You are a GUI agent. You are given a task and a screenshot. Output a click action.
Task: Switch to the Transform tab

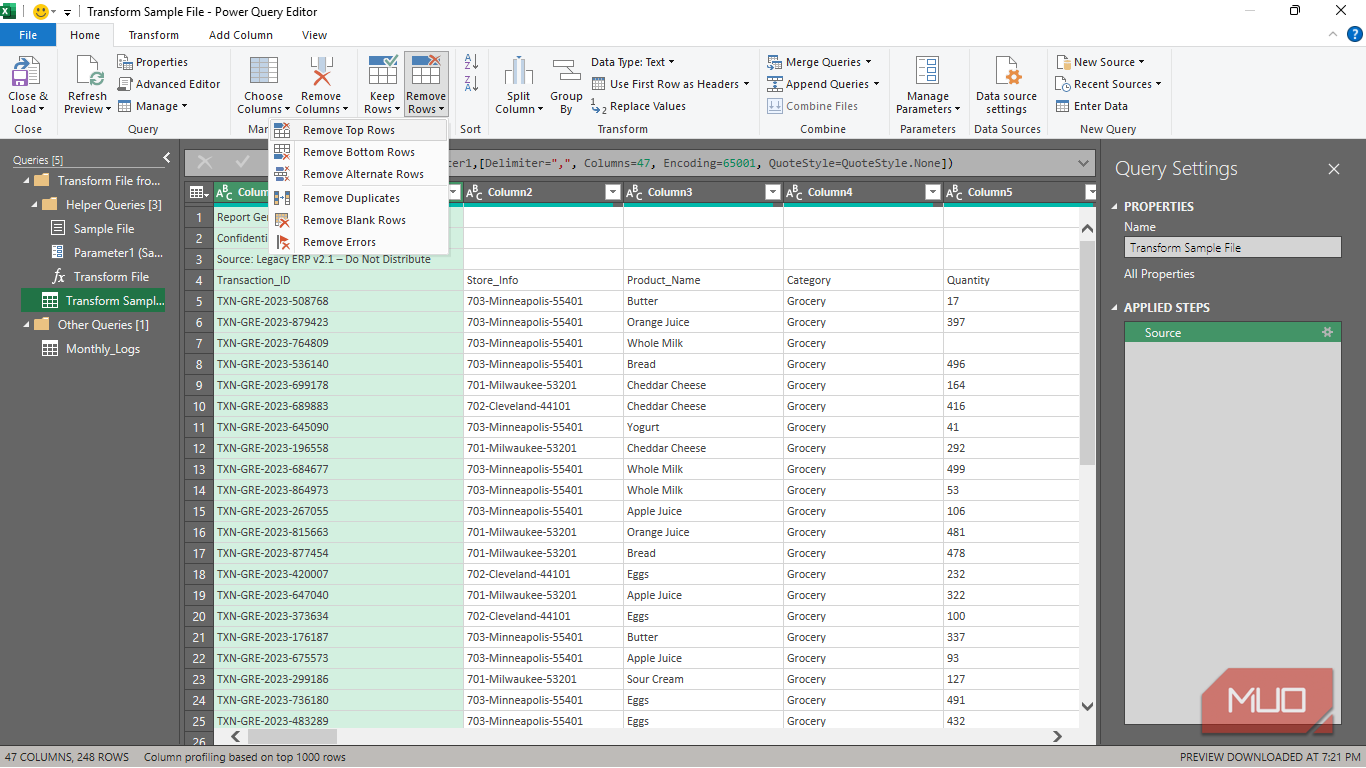153,35
